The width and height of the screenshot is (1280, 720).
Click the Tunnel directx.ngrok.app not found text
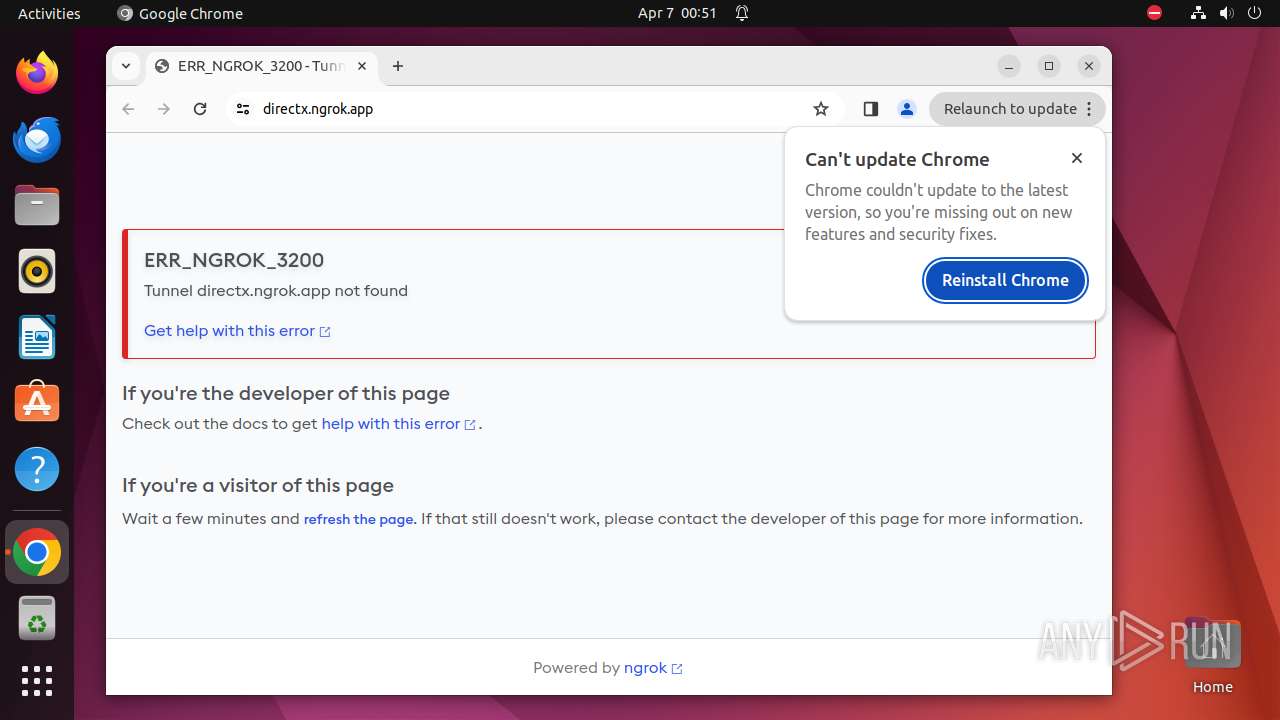pos(276,291)
